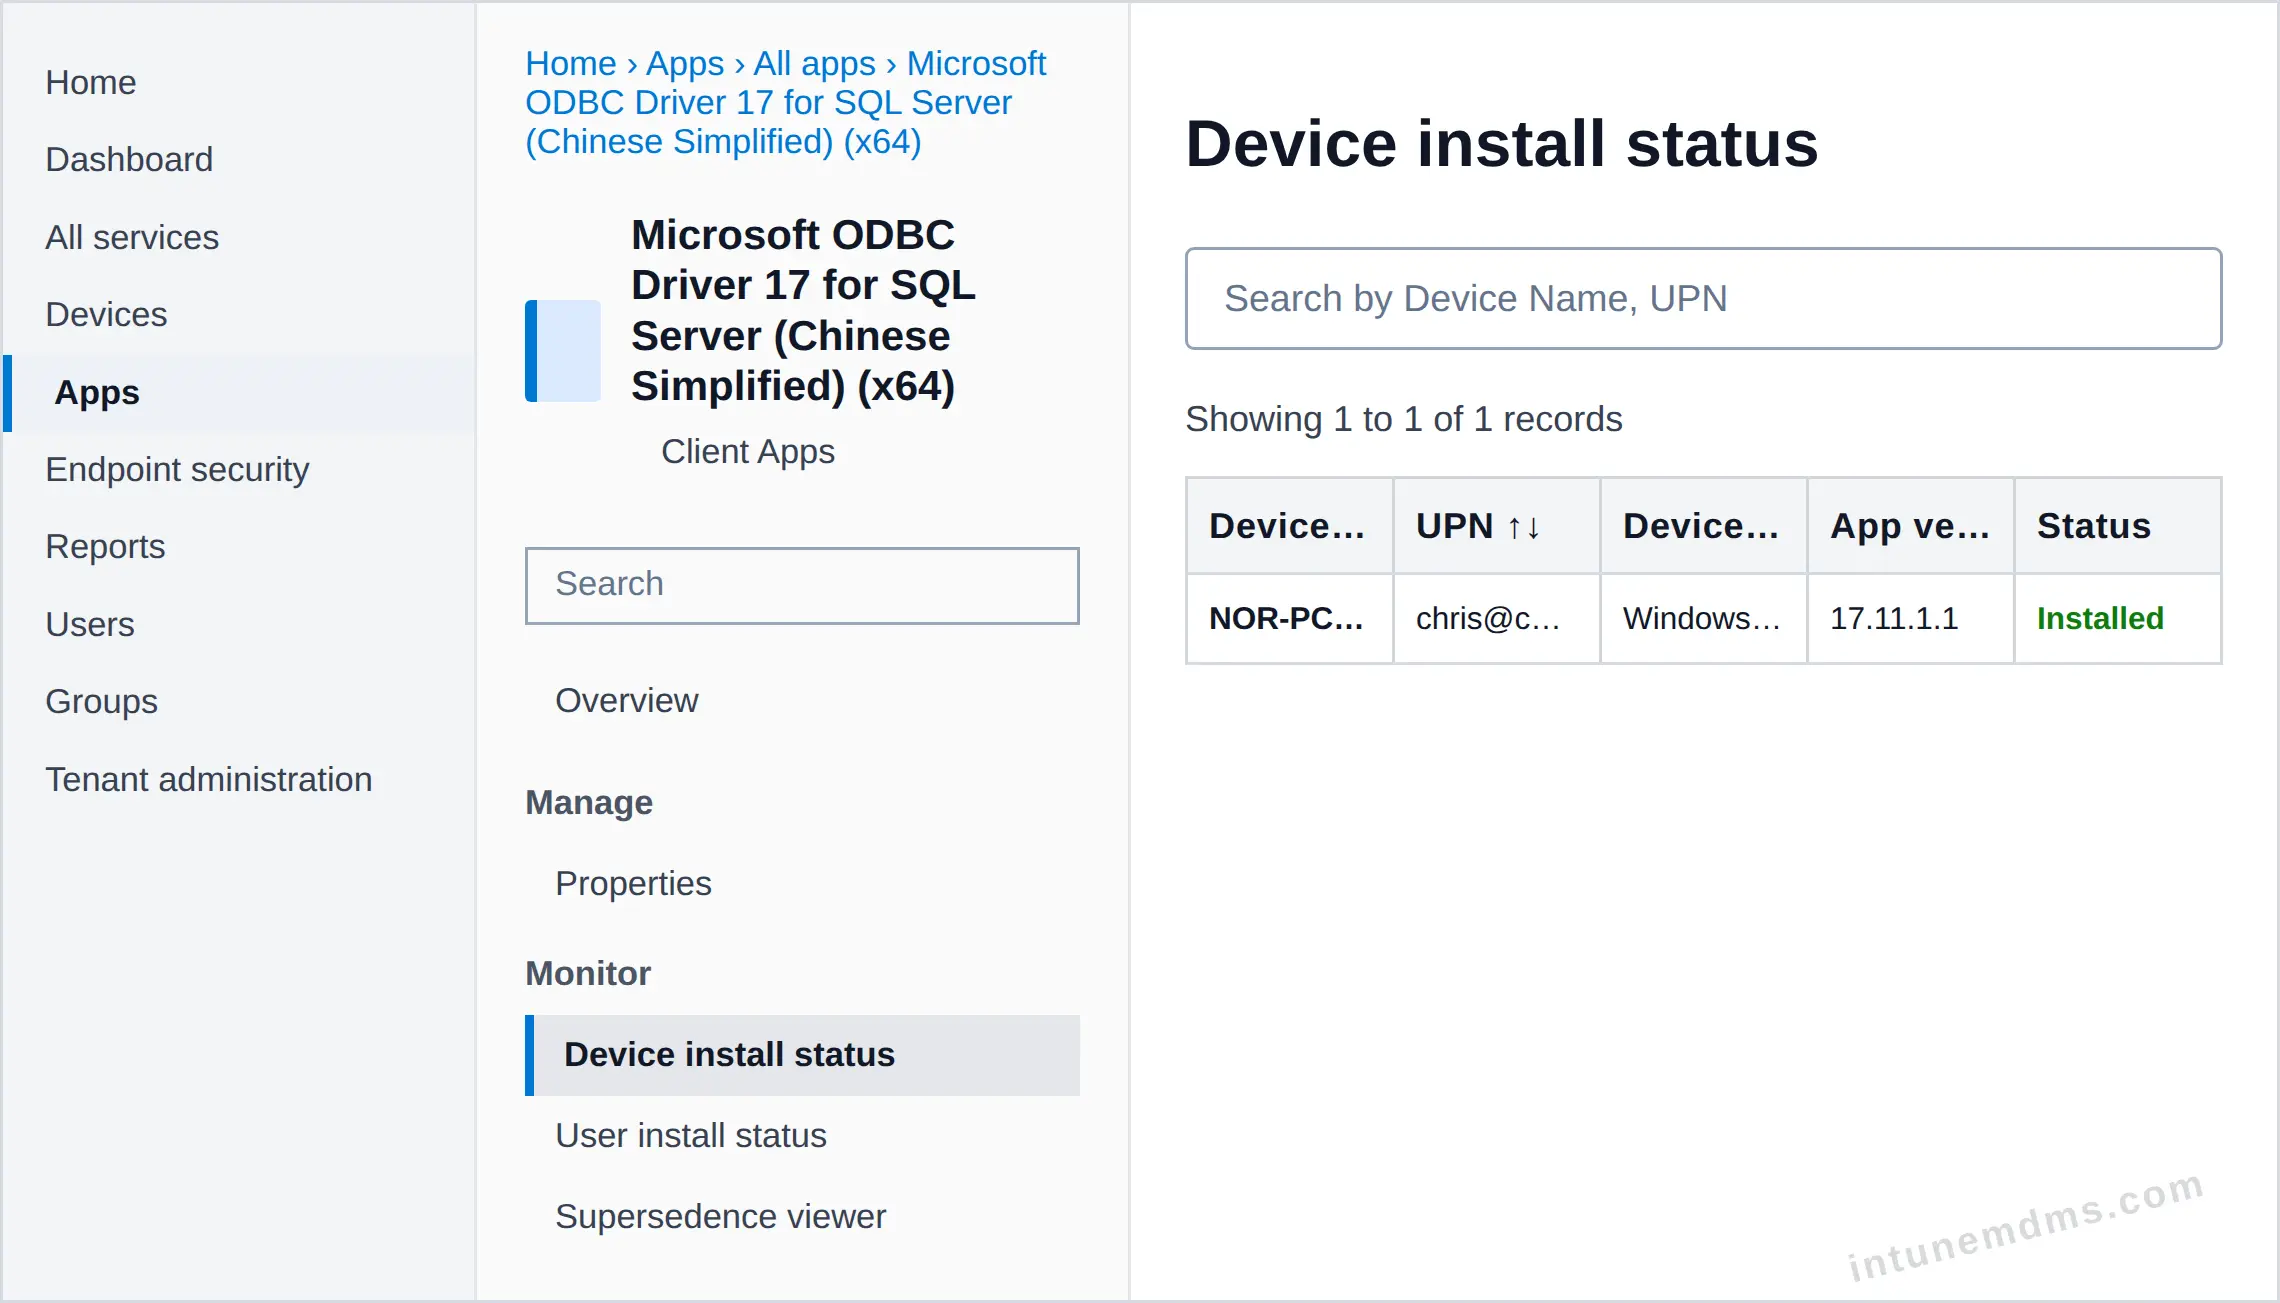This screenshot has width=2280, height=1303.
Task: Click the Manage section heading
Action: coord(589,802)
